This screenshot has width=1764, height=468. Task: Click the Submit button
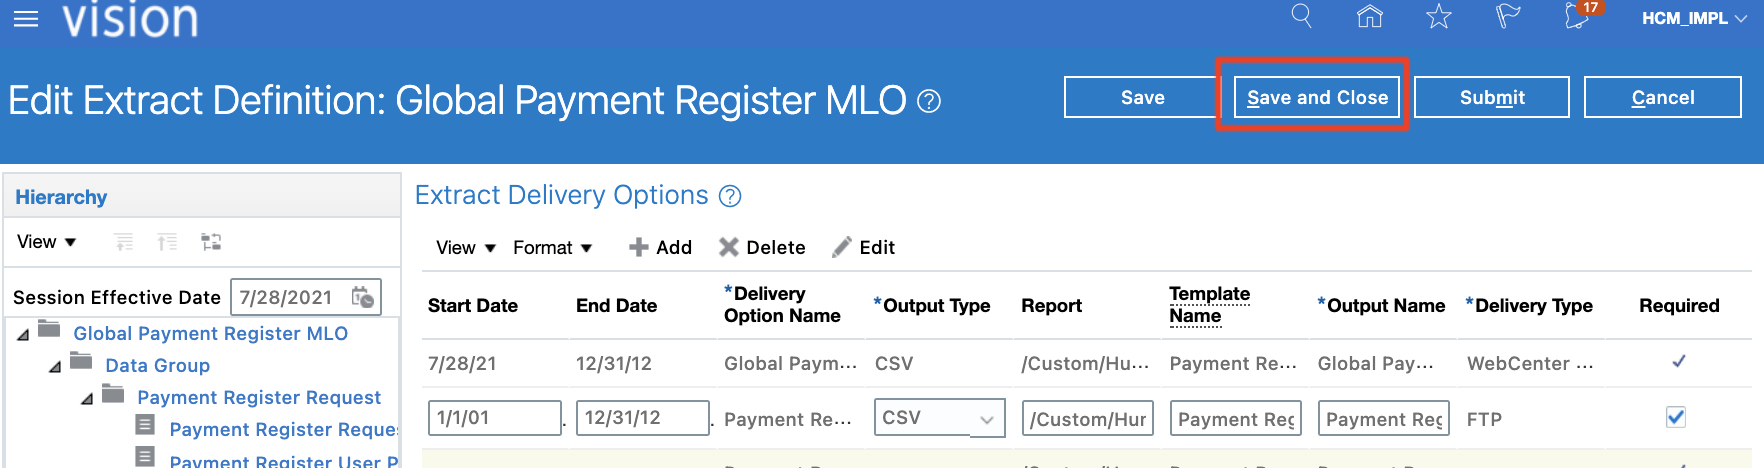[1491, 97]
